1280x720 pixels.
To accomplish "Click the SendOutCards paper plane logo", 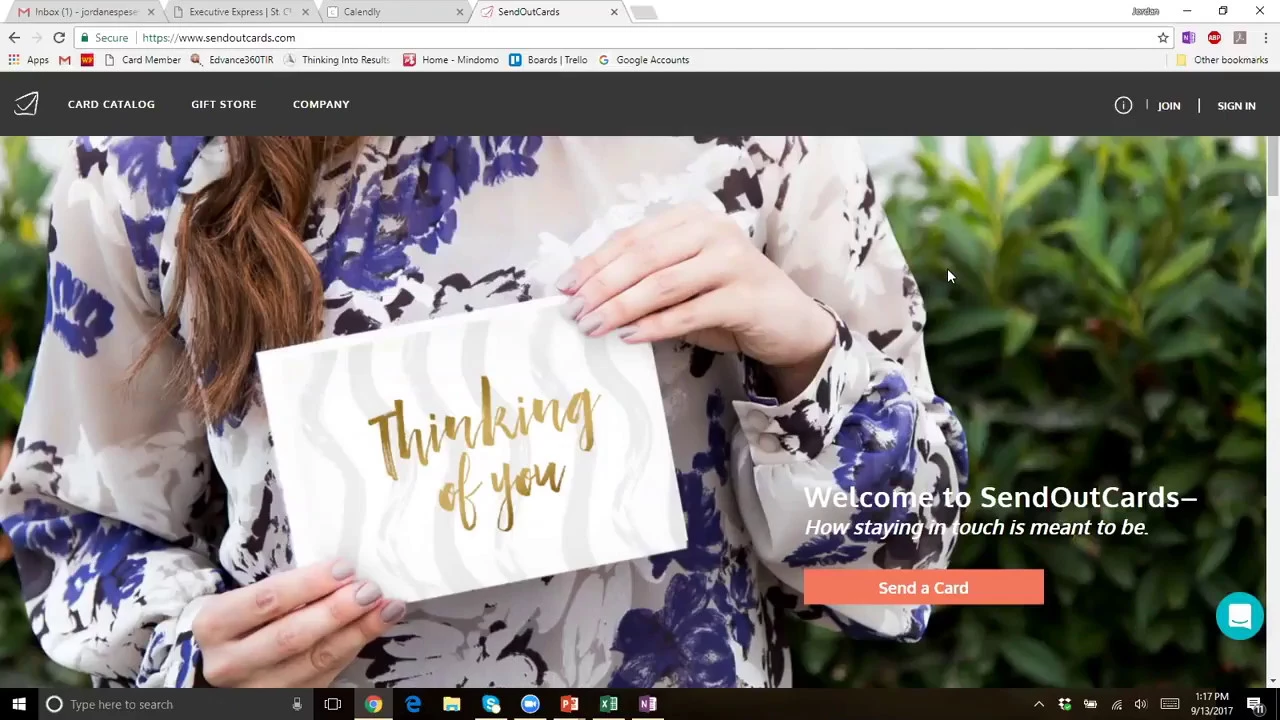I will coord(26,104).
